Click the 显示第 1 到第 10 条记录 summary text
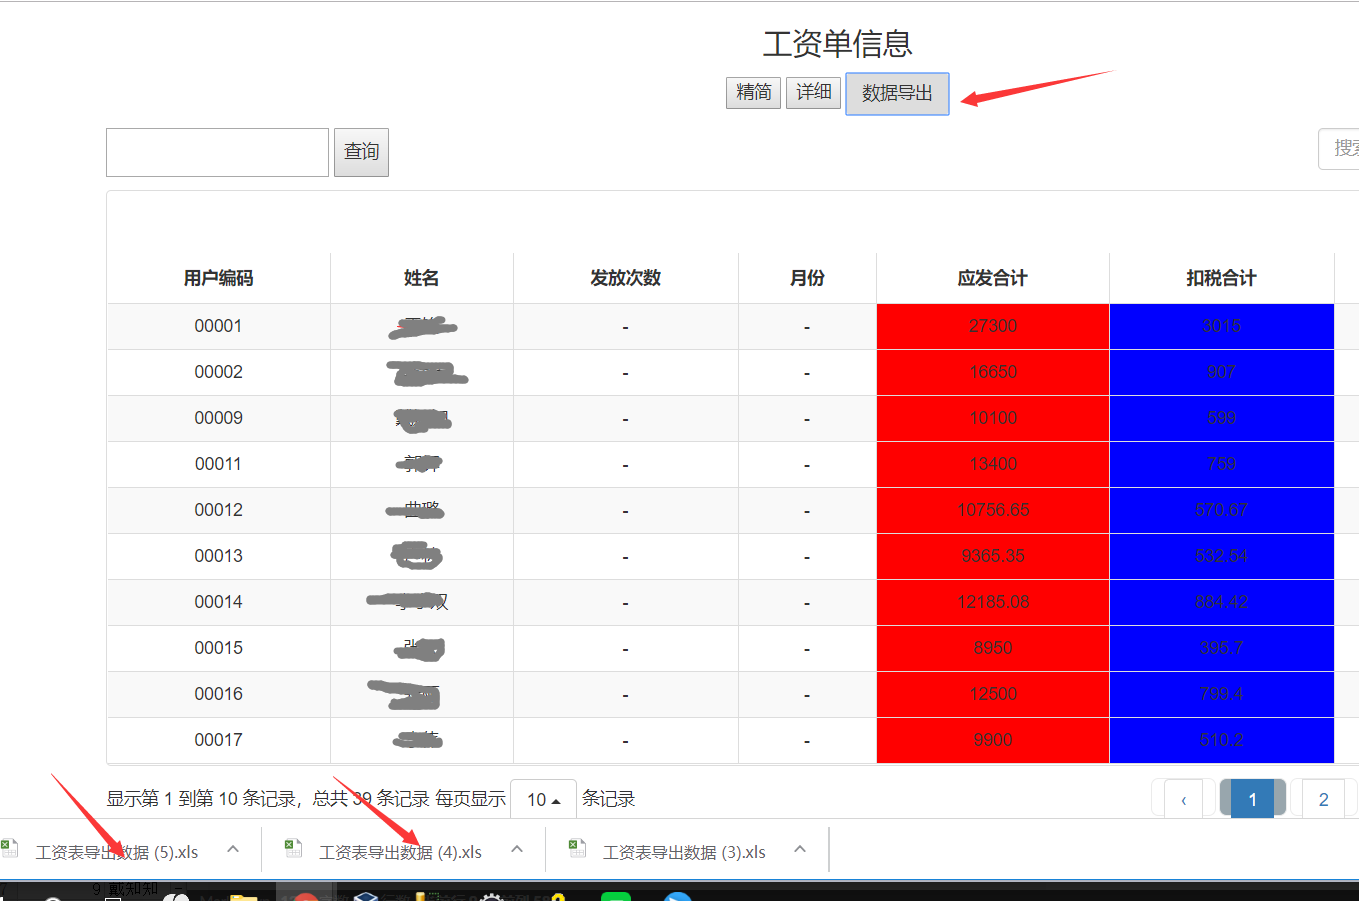 tap(203, 799)
